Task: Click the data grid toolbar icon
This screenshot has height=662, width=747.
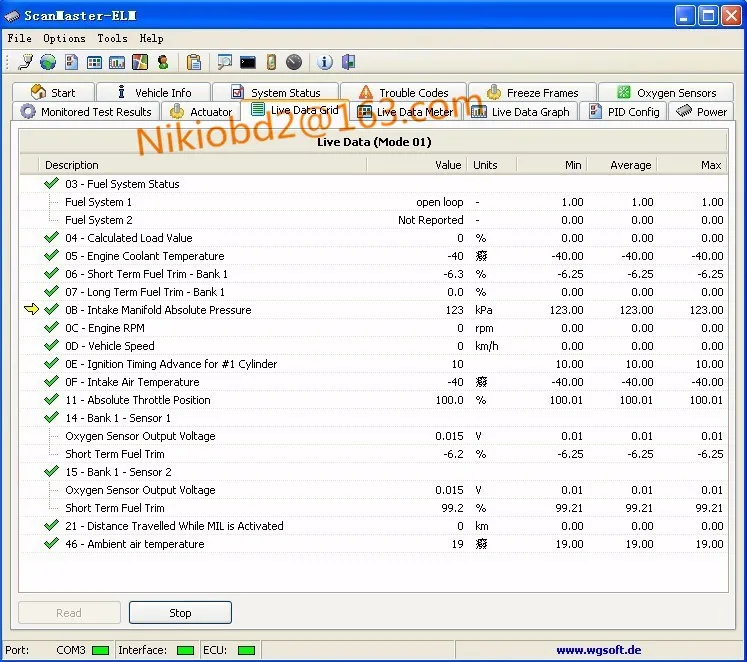Action: pyautogui.click(x=94, y=62)
